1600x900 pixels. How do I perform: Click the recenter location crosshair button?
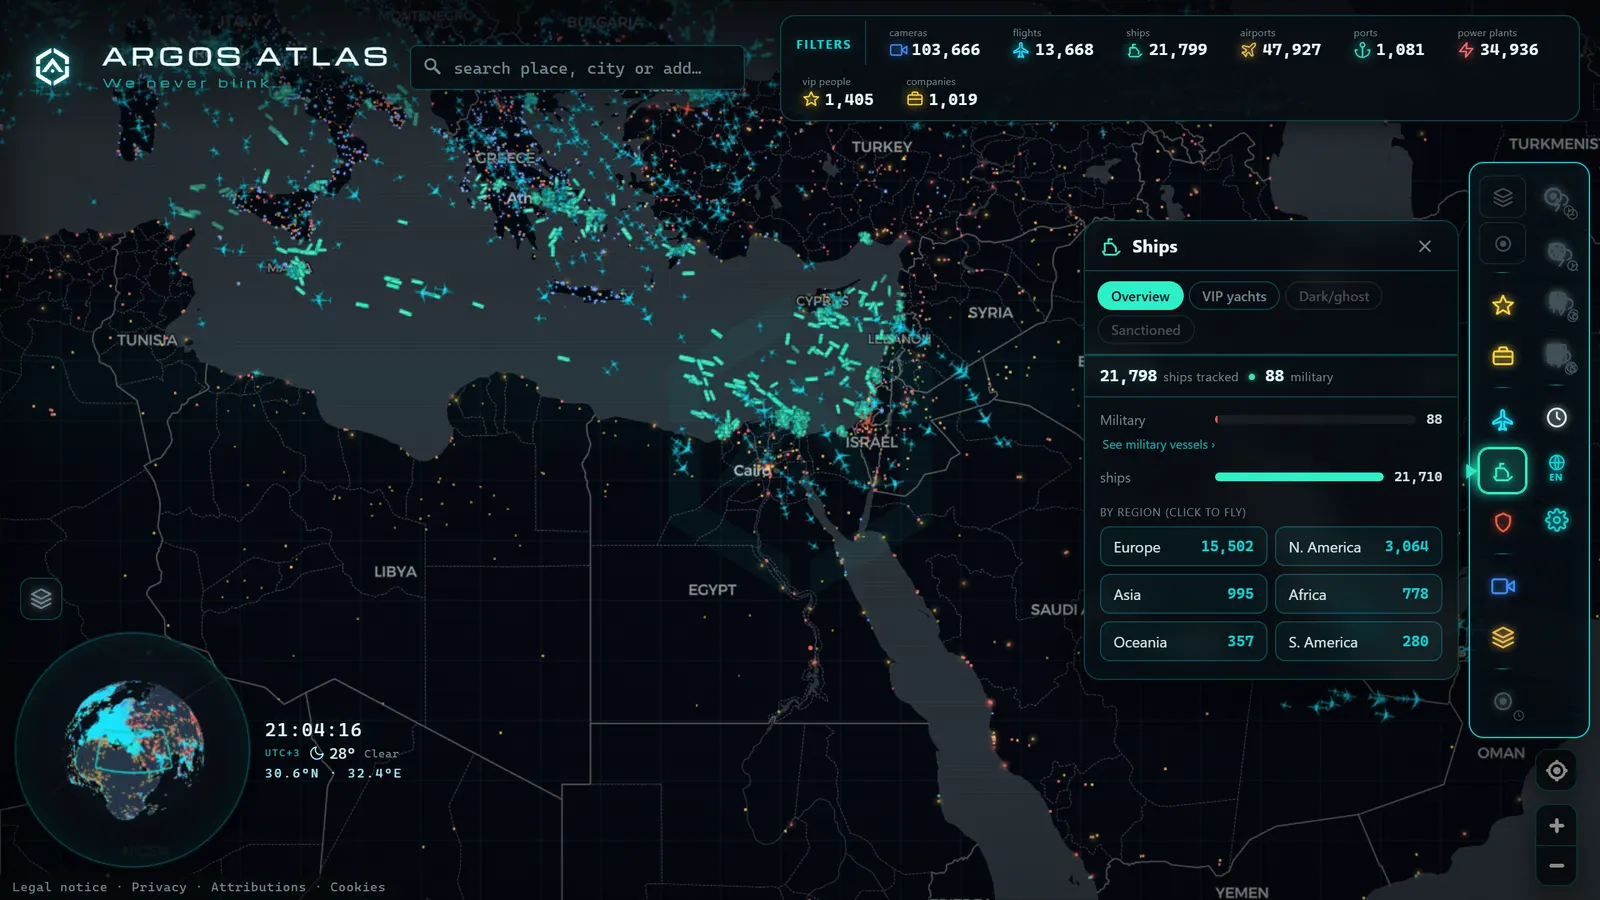pos(1556,771)
